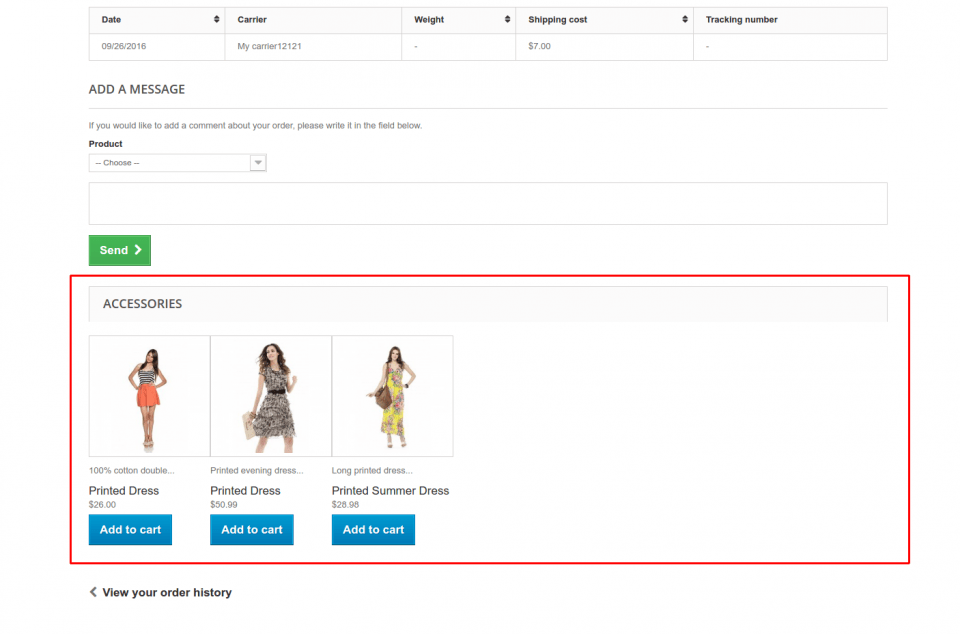This screenshot has height=634, width=960.
Task: Open the '100% cotton double...' description link
Action: click(x=131, y=470)
